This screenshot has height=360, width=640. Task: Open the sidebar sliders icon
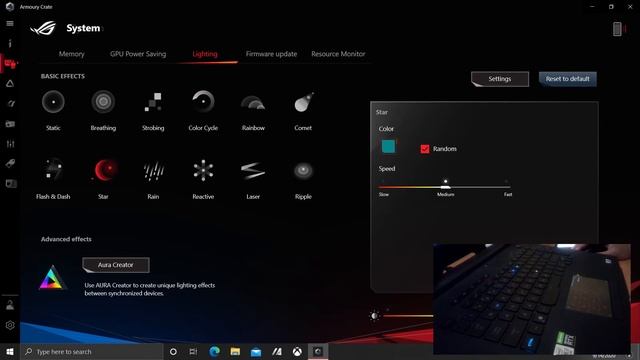point(10,144)
